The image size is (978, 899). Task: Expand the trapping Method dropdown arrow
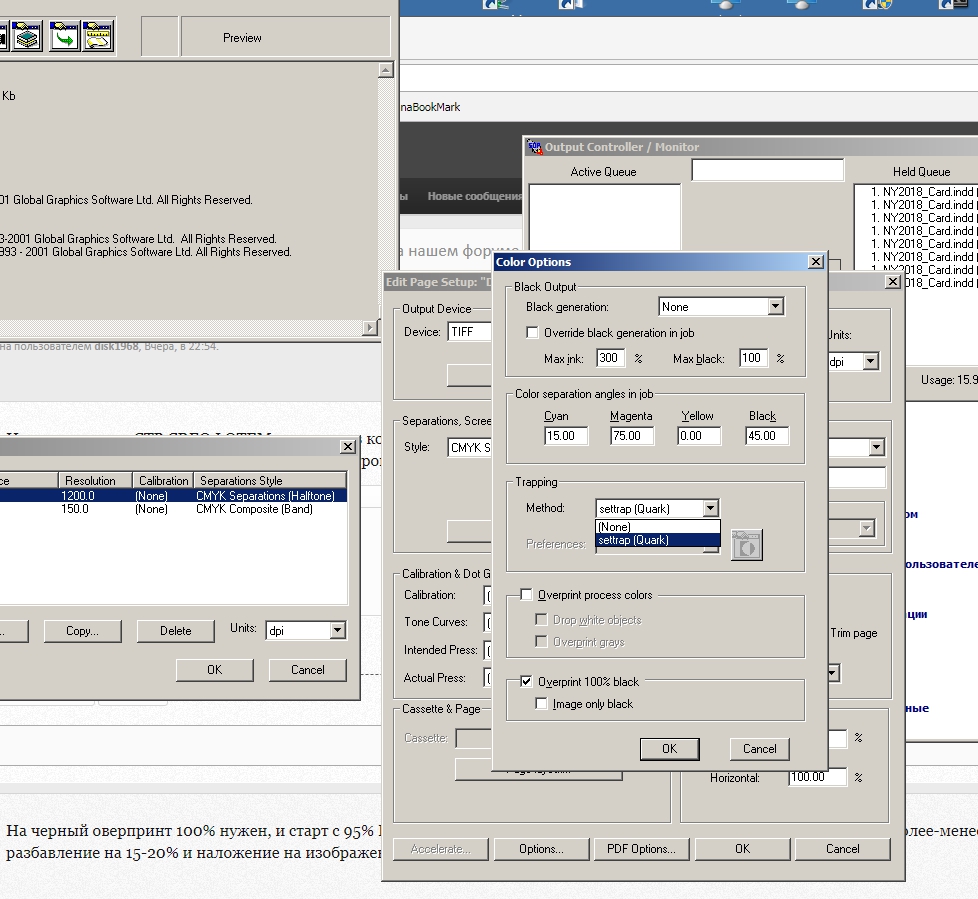pos(710,508)
